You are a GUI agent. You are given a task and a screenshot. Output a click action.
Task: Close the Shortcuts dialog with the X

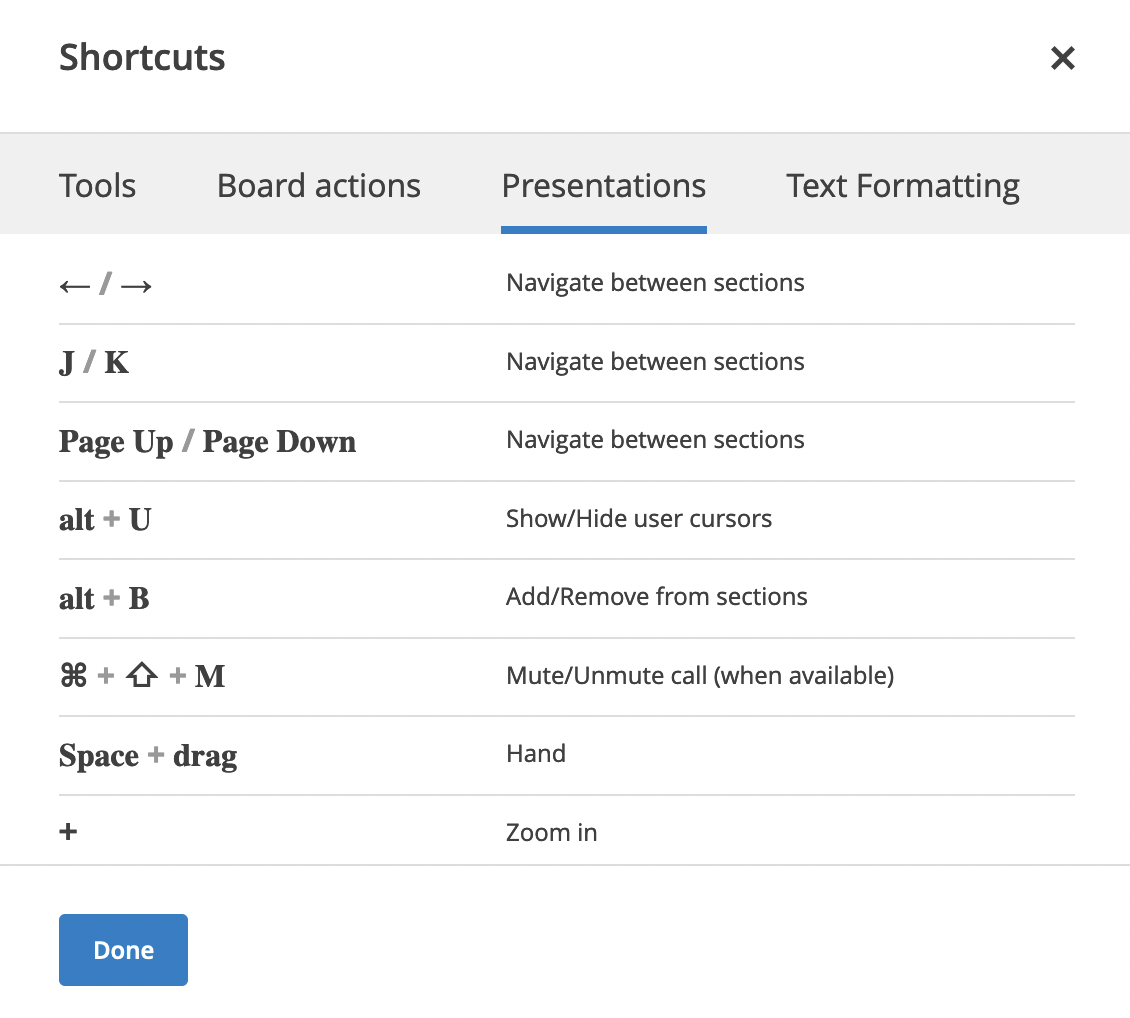click(1062, 58)
